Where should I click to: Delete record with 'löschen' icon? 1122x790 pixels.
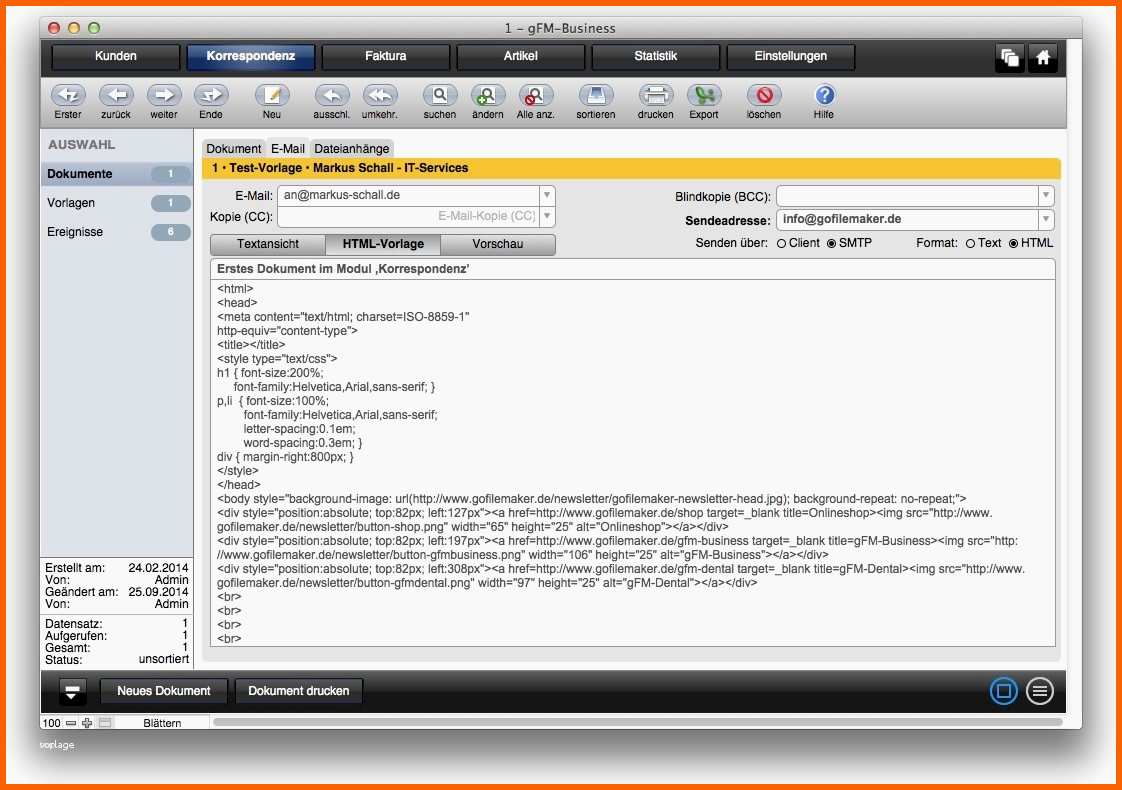(764, 95)
